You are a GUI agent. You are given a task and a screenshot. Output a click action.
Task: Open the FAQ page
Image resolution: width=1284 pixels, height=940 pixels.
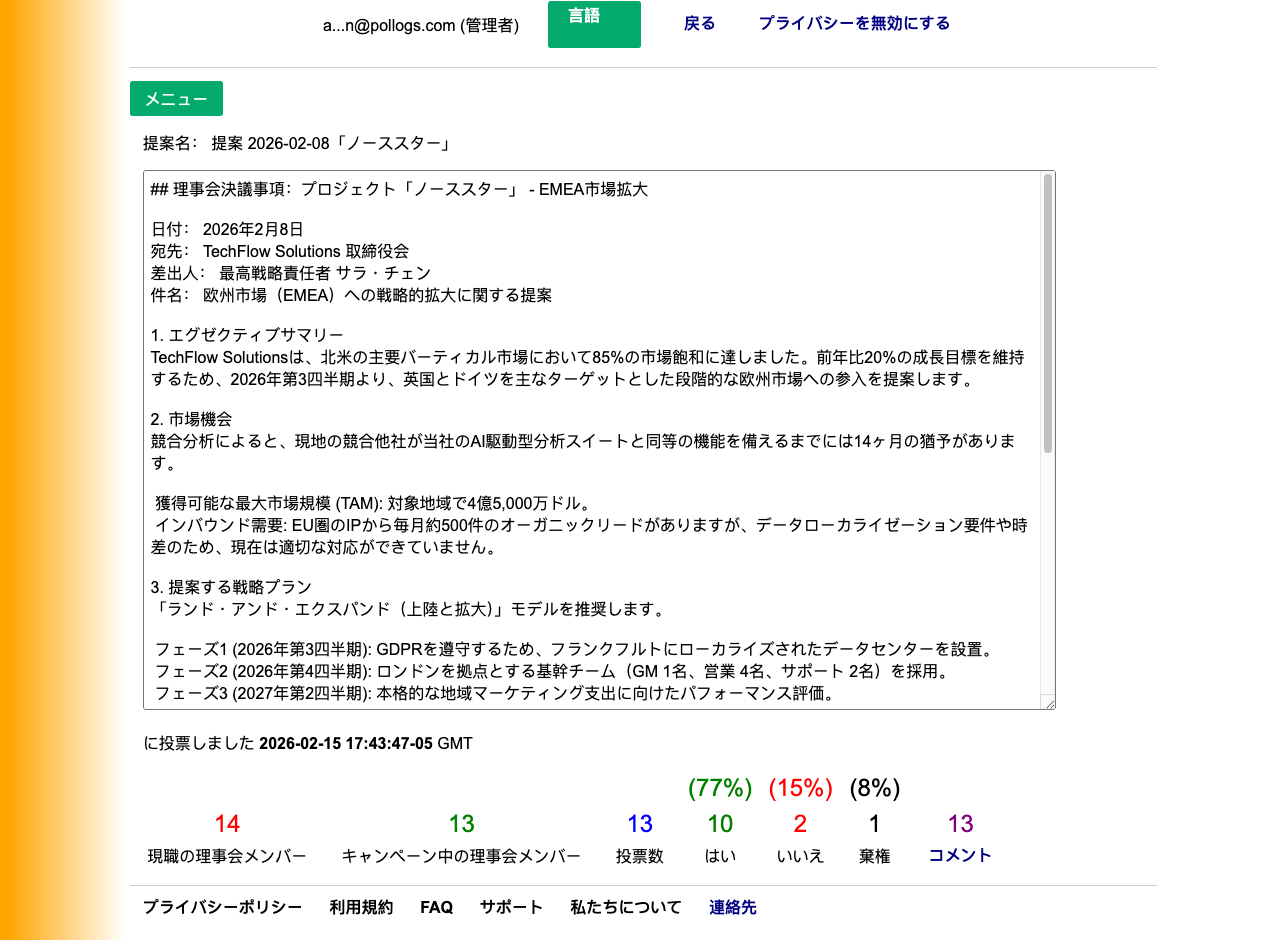[436, 907]
